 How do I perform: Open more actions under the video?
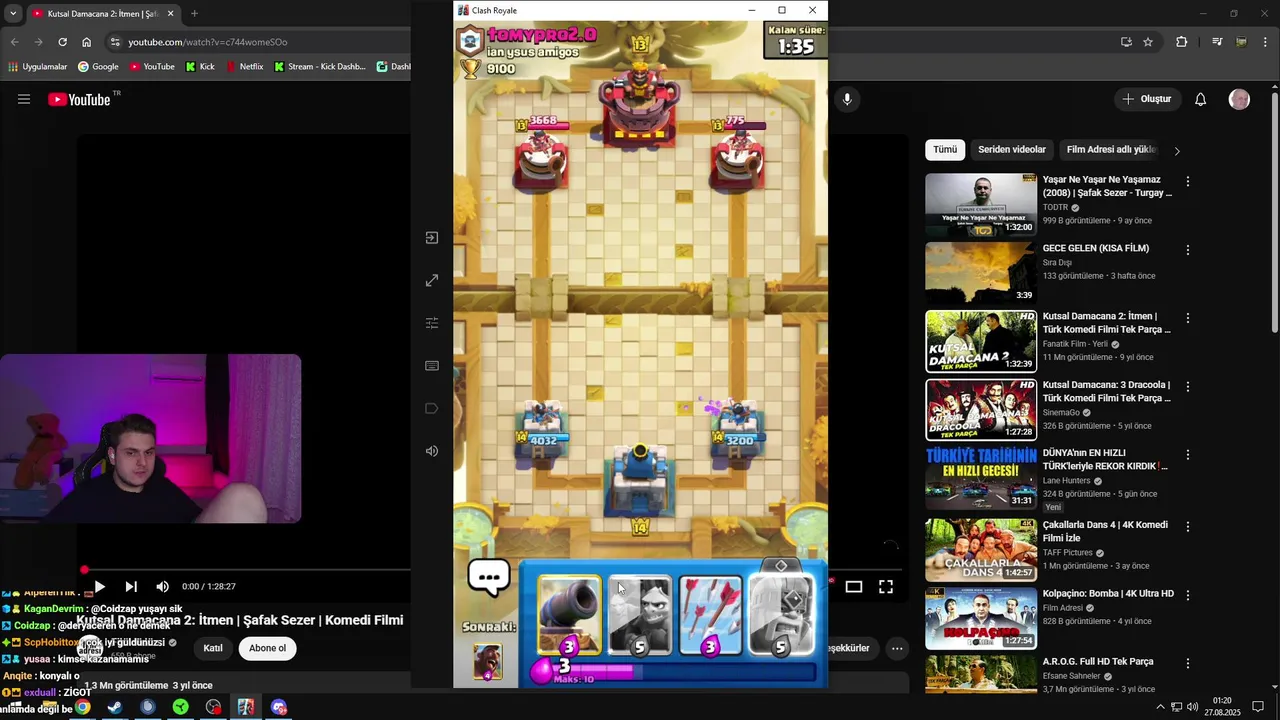(x=897, y=648)
